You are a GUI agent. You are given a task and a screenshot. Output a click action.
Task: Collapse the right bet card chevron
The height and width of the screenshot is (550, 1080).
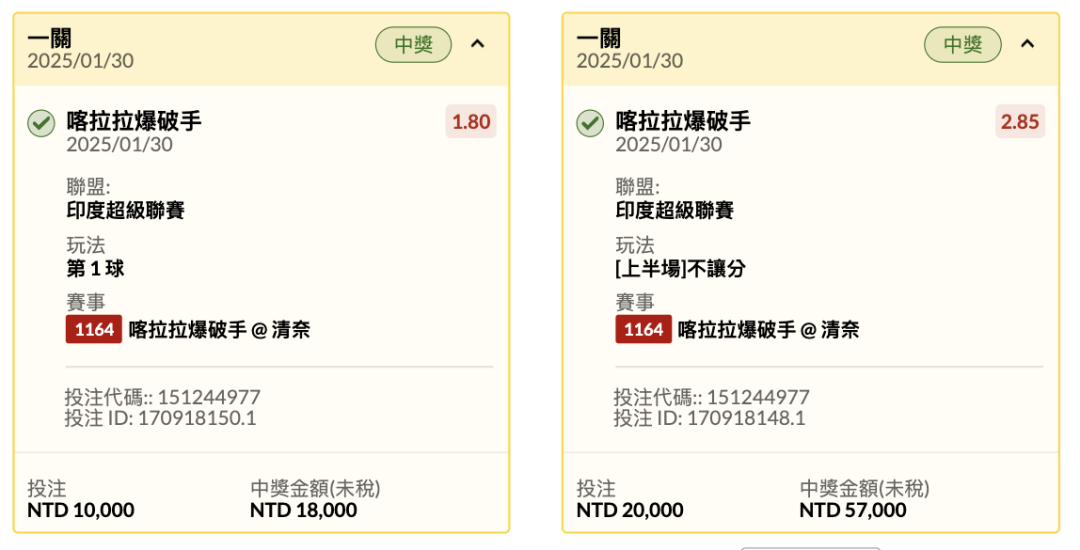[1027, 44]
